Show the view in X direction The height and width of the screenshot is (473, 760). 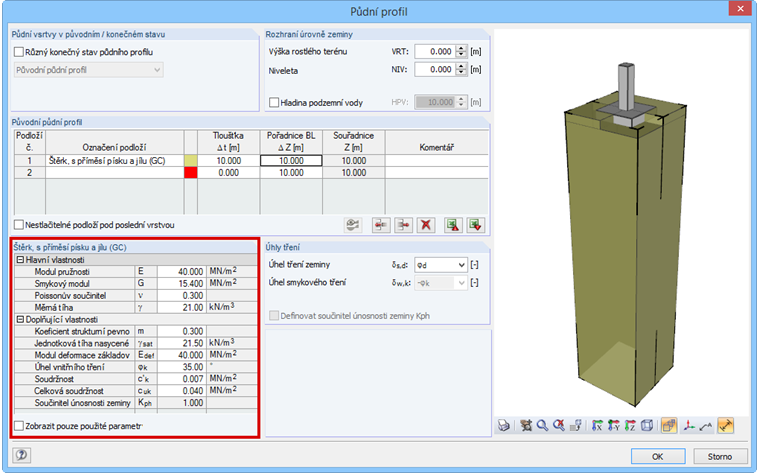pos(596,425)
